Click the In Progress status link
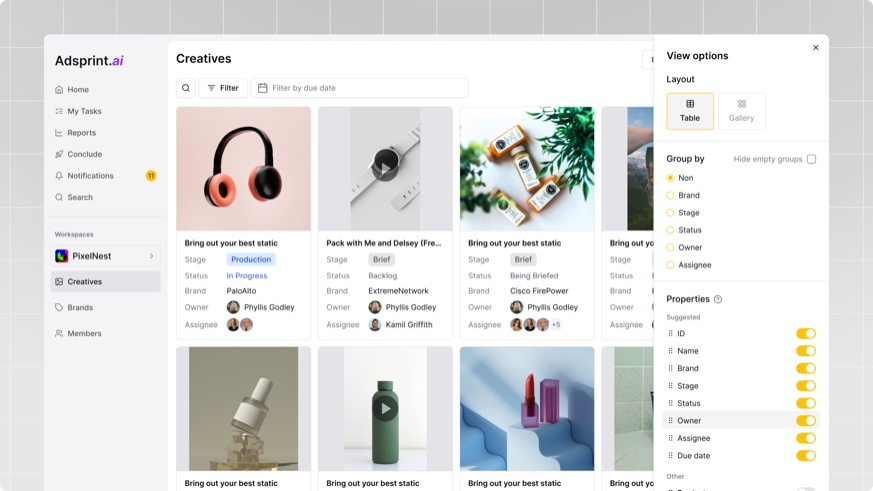Image resolution: width=873 pixels, height=491 pixels. (247, 276)
